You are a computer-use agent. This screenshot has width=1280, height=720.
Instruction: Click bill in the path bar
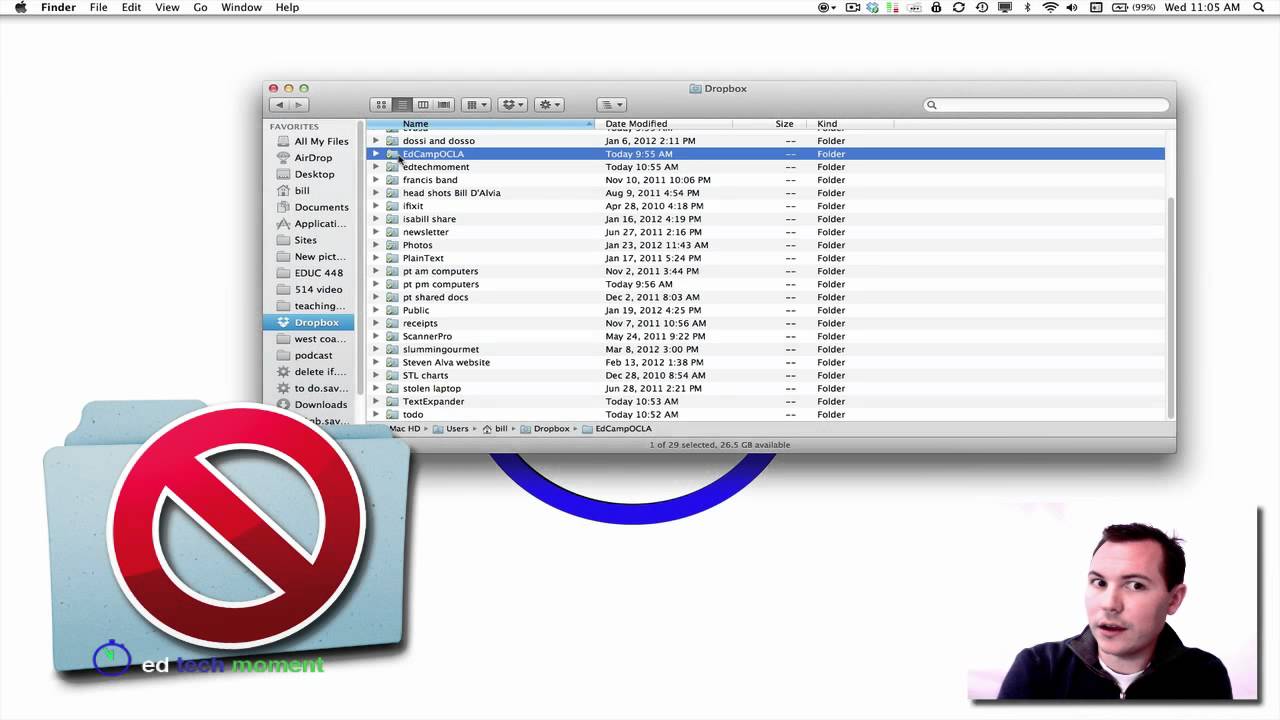[495, 429]
